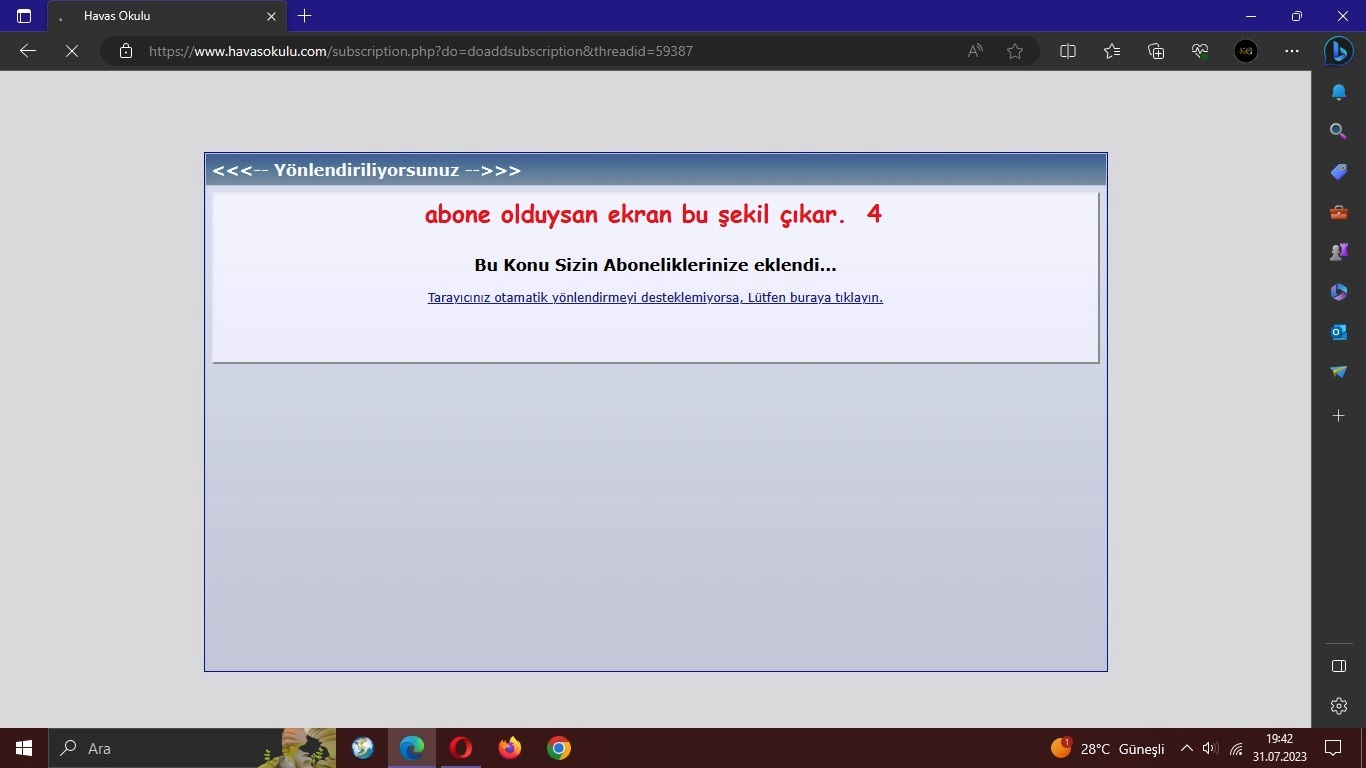Image resolution: width=1366 pixels, height=768 pixels.
Task: Open sidebar settings gear
Action: tap(1339, 706)
